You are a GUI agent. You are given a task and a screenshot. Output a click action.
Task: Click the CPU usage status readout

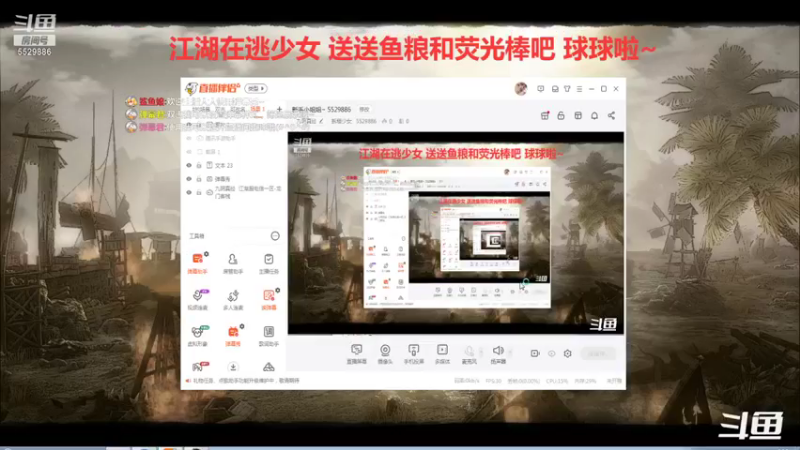pyautogui.click(x=557, y=381)
